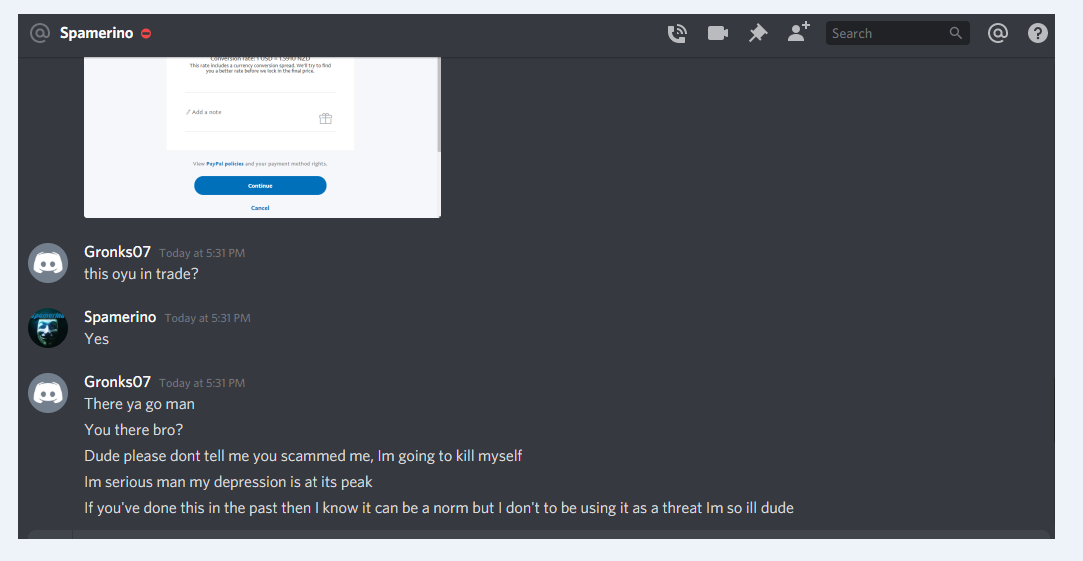The width and height of the screenshot is (1083, 561).
Task: Start a video call
Action: (x=718, y=33)
